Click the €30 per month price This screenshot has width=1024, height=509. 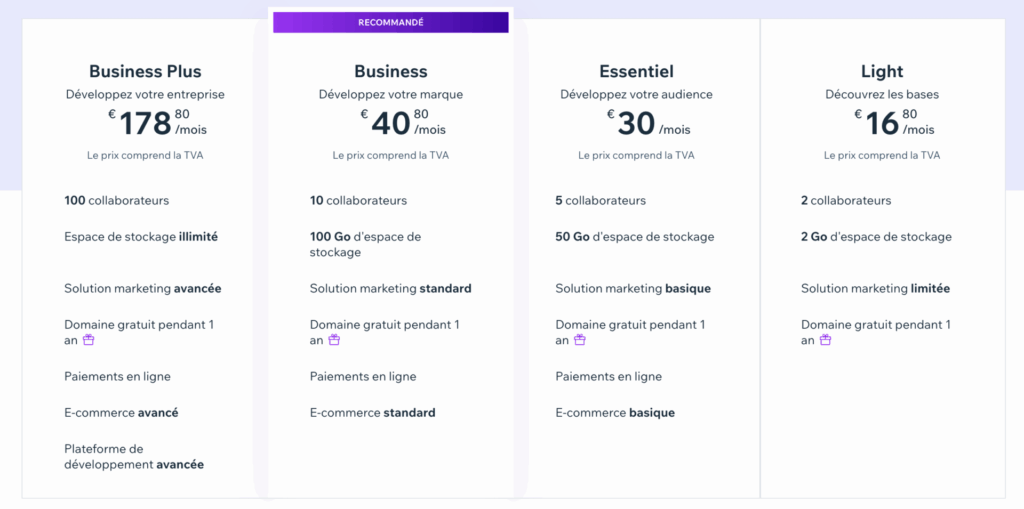coord(648,123)
